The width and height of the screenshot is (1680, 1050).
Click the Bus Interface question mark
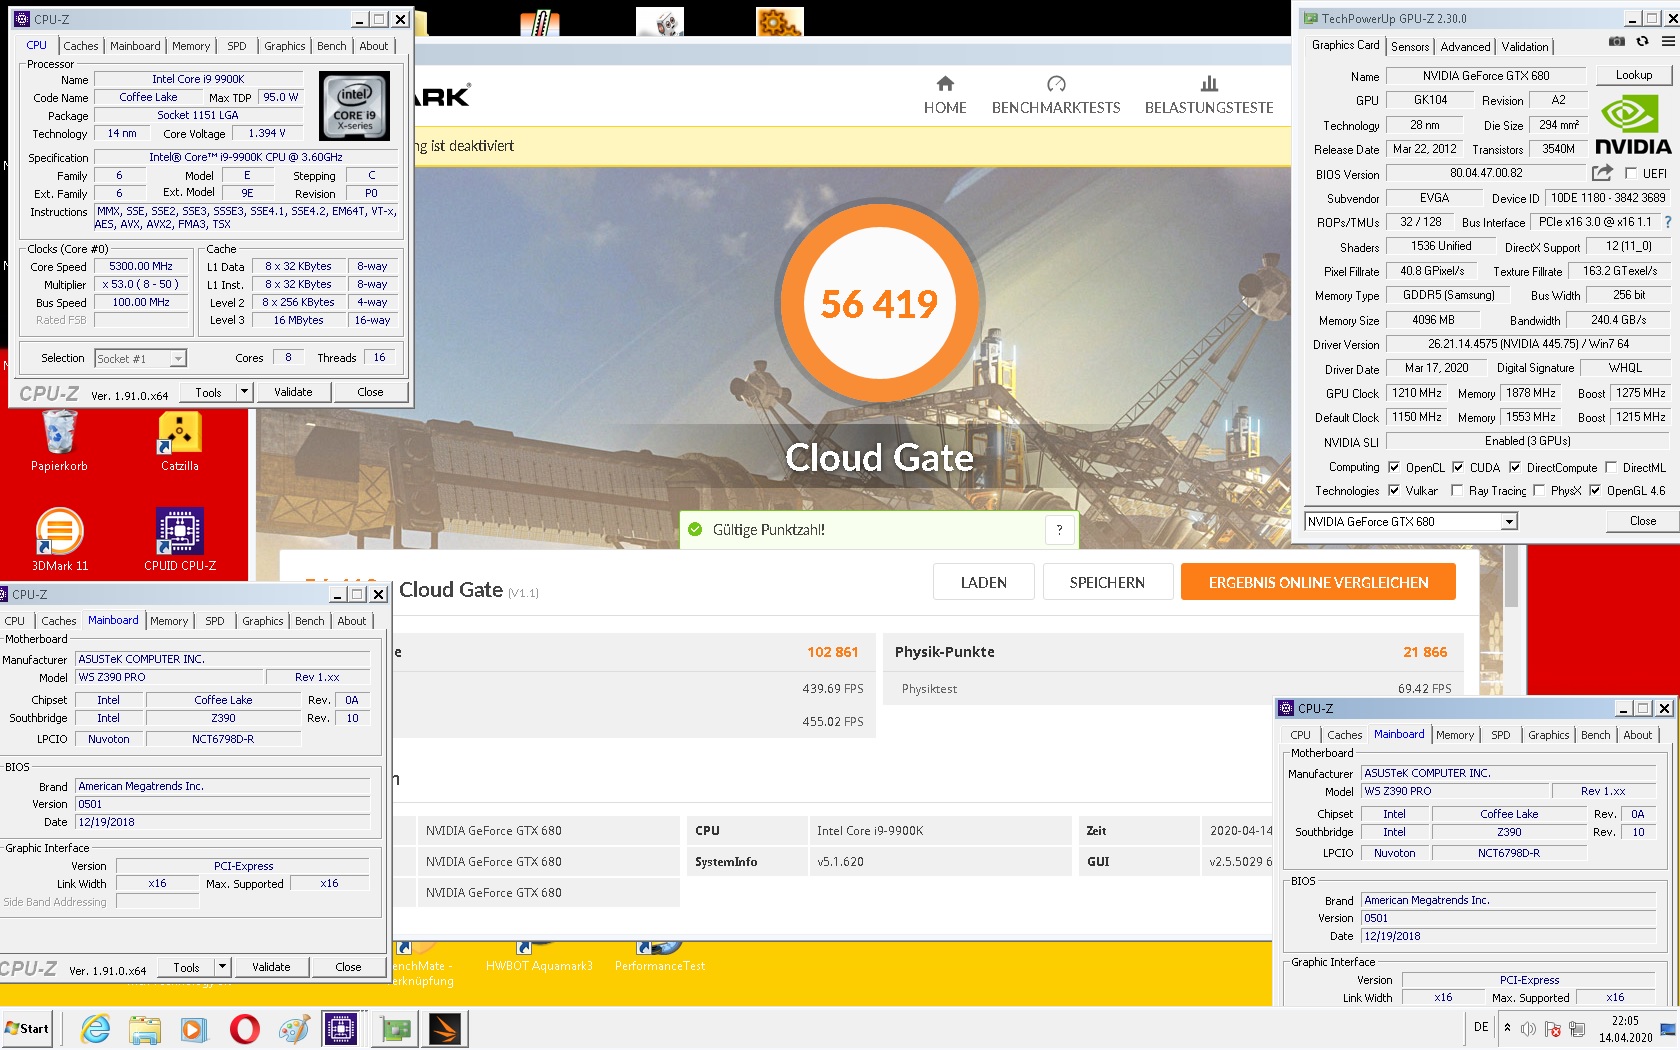(x=1668, y=222)
